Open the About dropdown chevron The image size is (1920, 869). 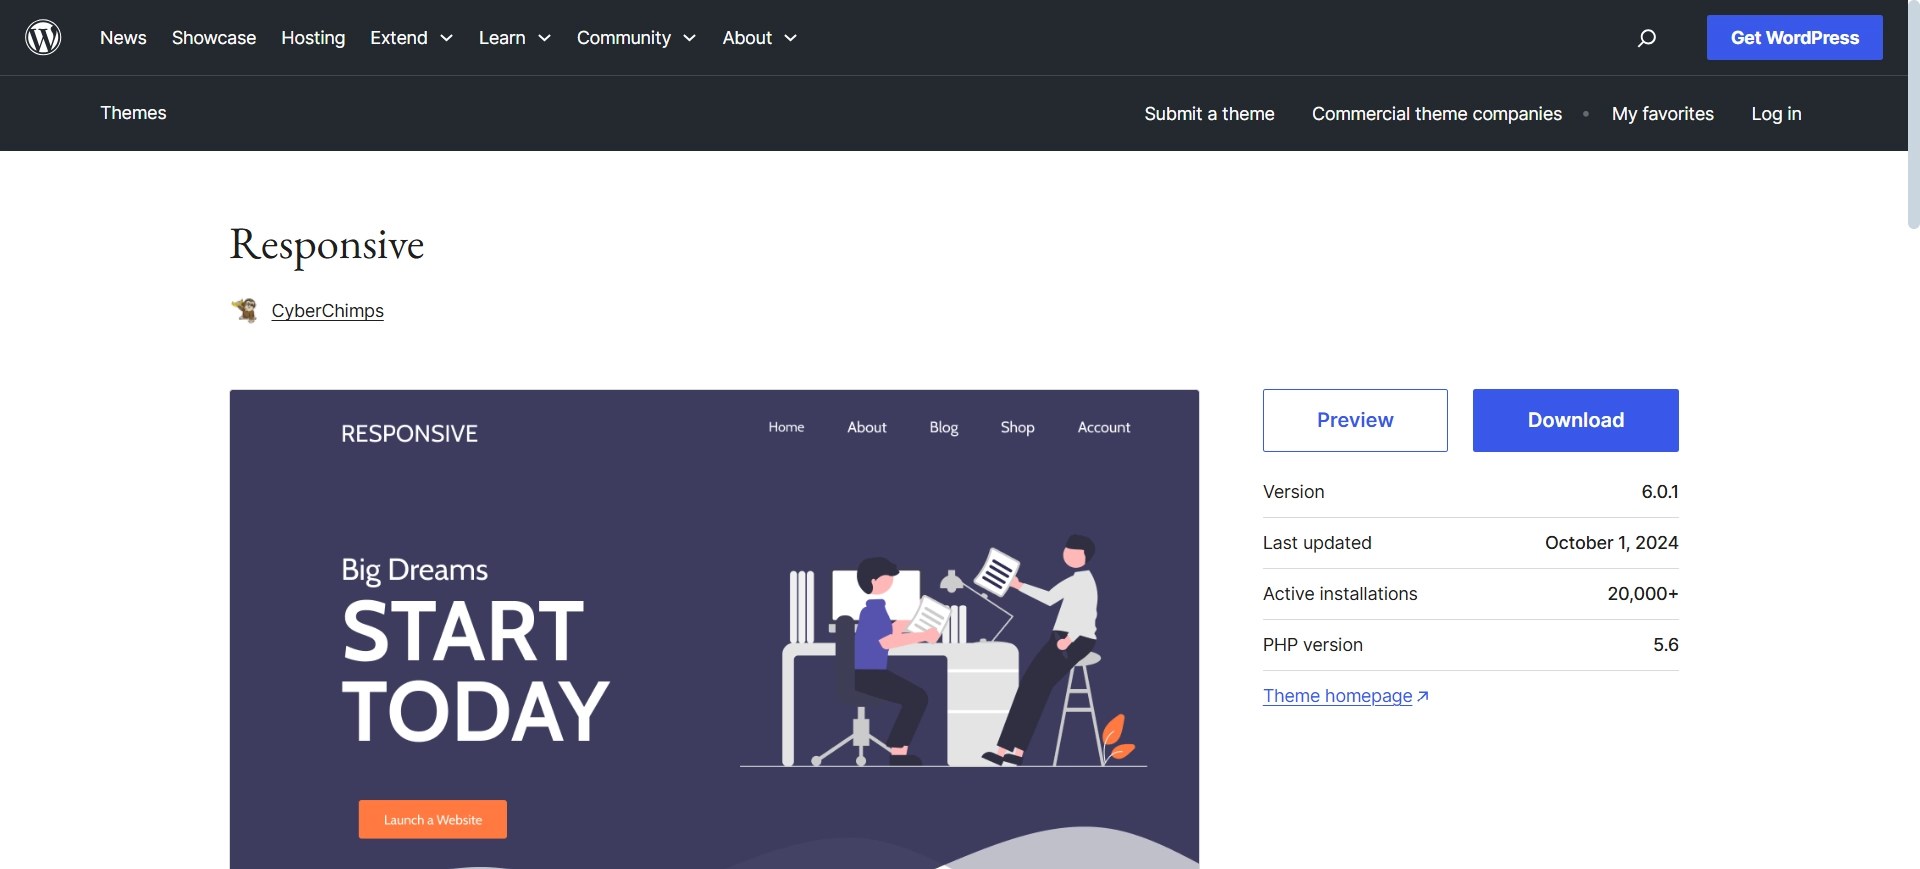point(790,38)
